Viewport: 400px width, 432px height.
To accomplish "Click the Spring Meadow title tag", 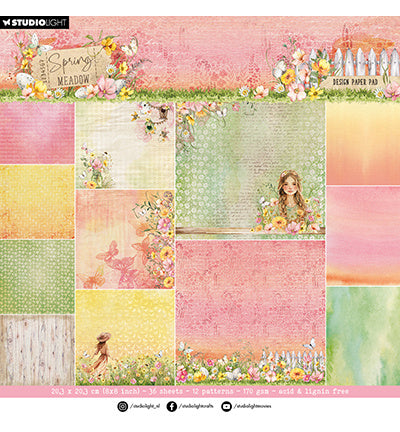I will tap(71, 68).
